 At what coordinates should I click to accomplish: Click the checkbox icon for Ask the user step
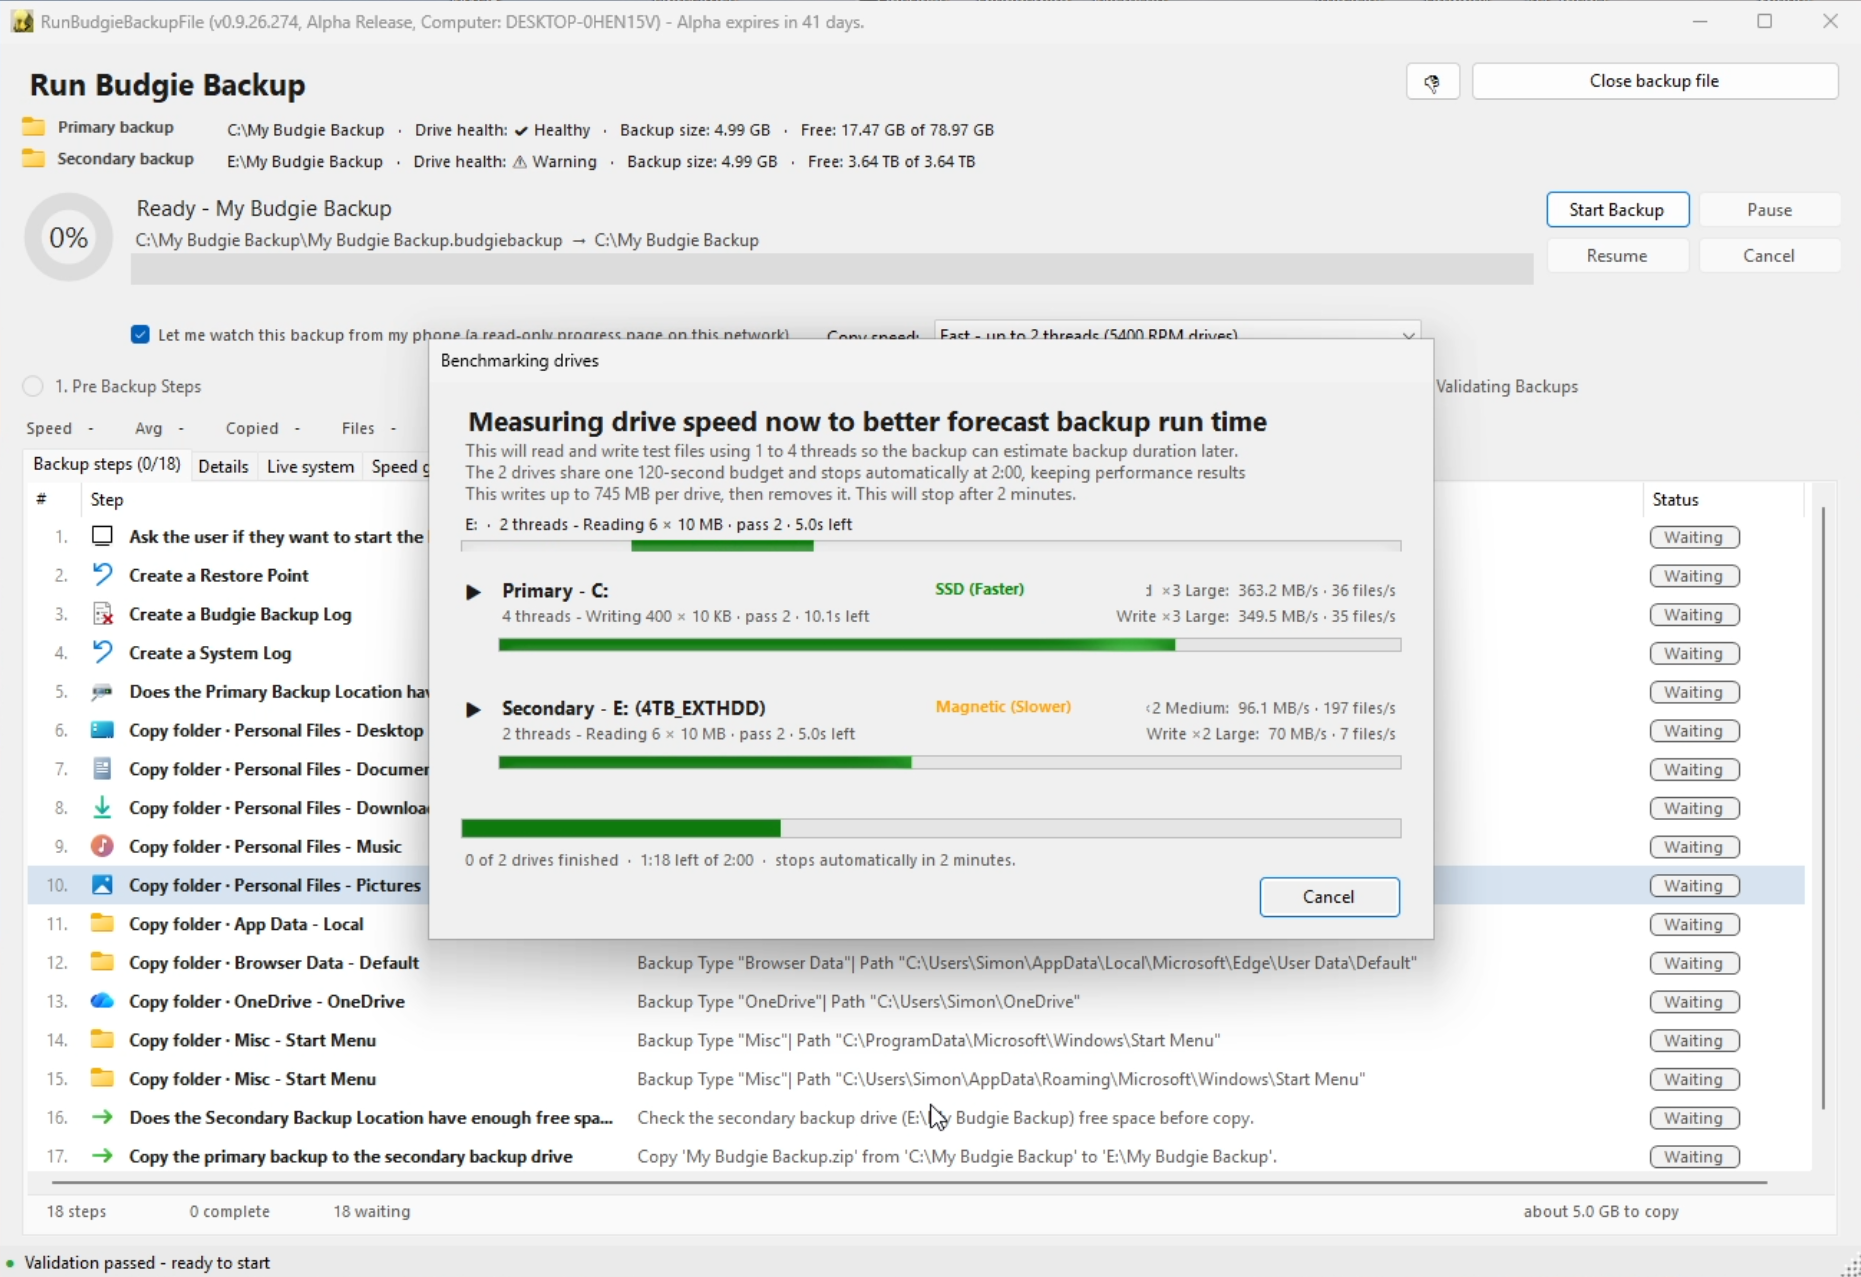click(x=102, y=536)
